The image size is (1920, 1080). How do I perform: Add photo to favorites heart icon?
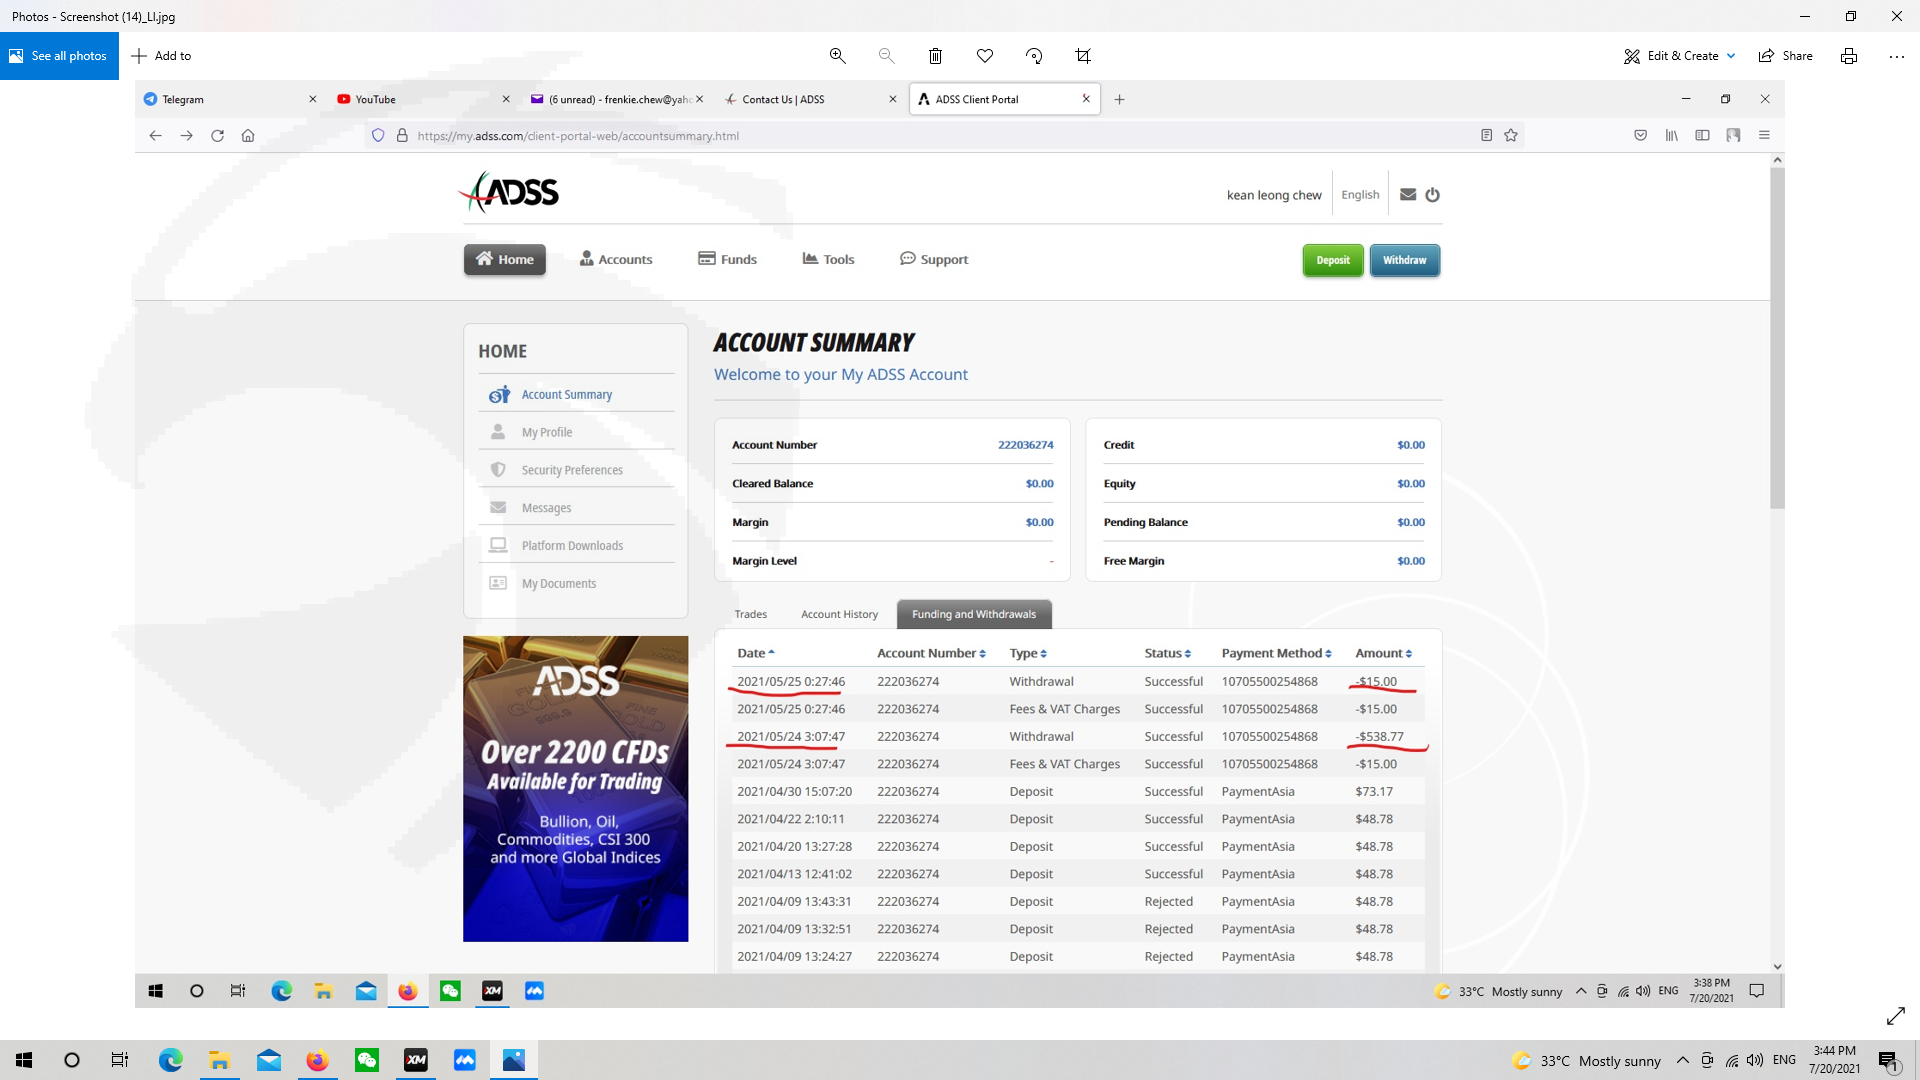pyautogui.click(x=985, y=56)
